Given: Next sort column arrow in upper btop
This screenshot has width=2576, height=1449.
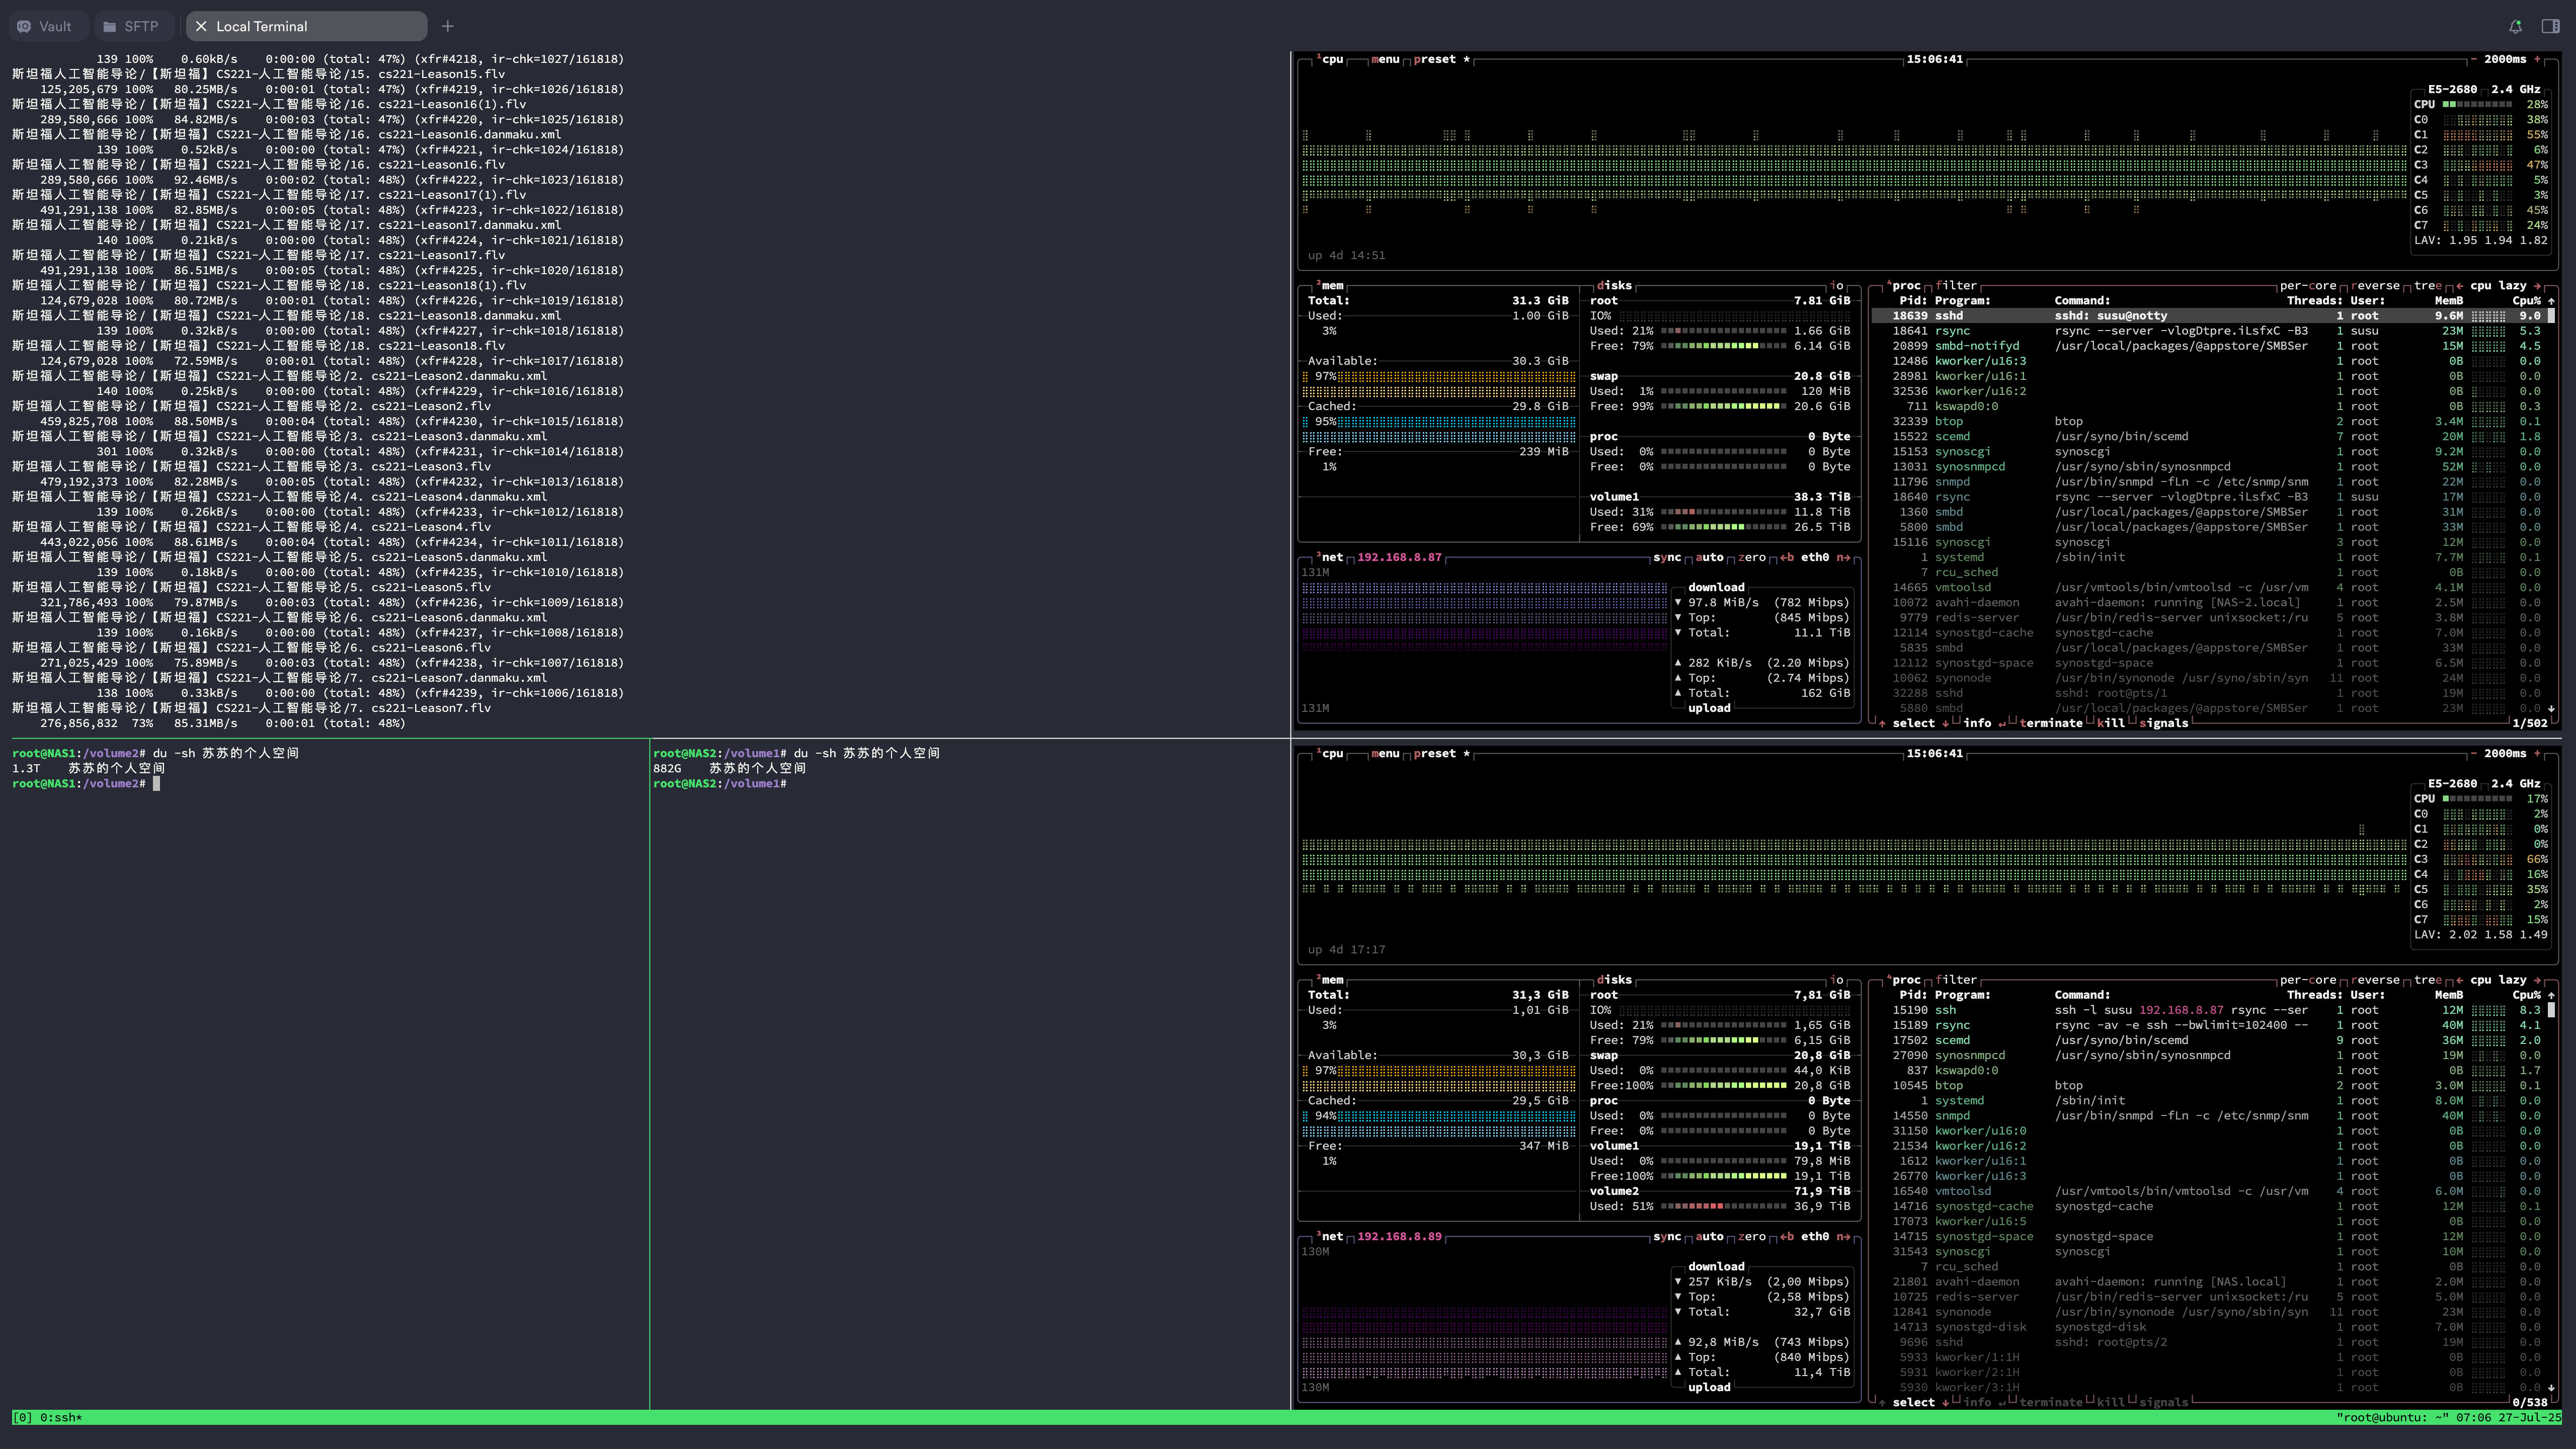Looking at the screenshot, I should 2537,285.
